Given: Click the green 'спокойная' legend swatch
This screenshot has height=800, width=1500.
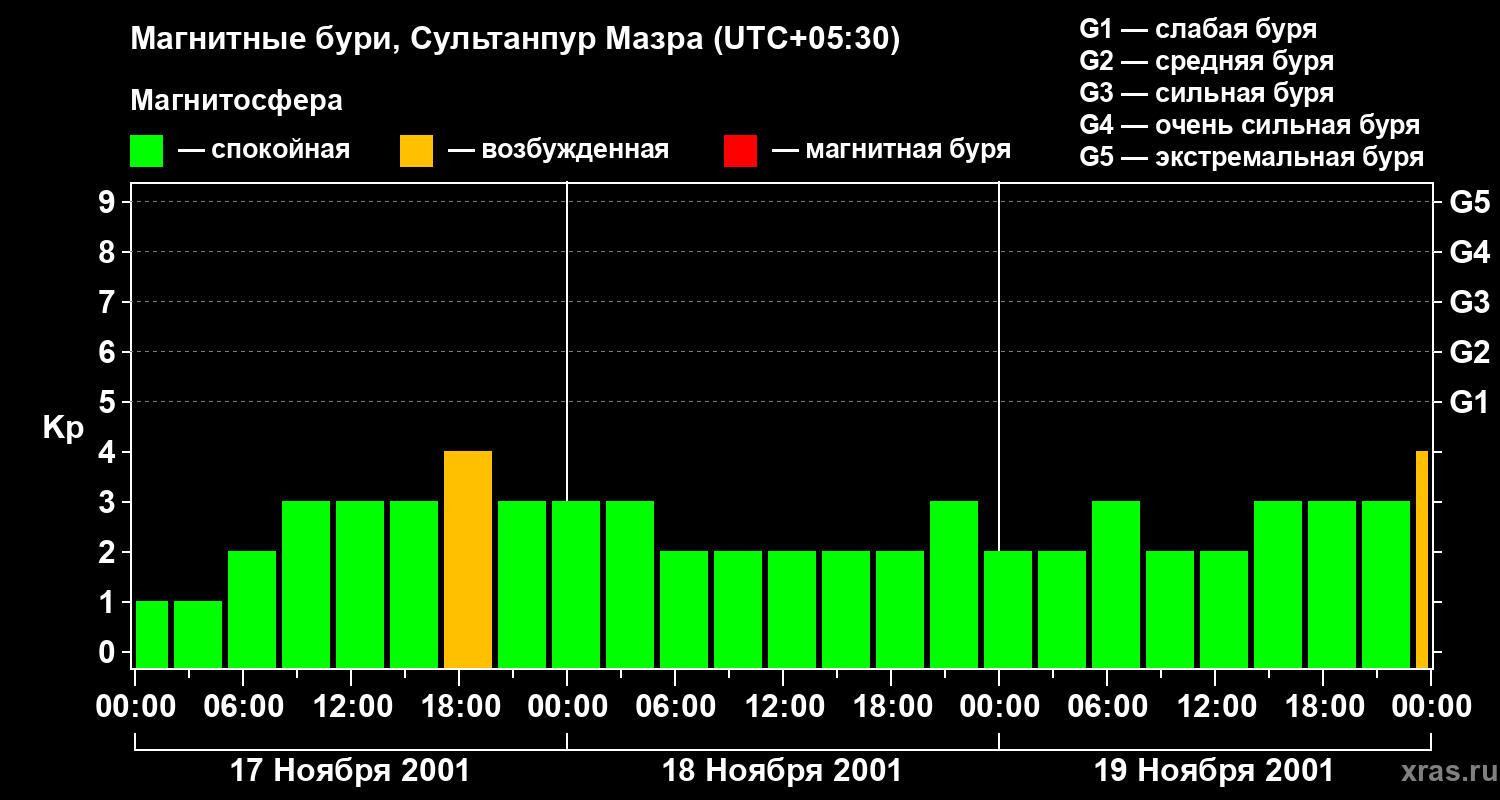Looking at the screenshot, I should pyautogui.click(x=147, y=151).
